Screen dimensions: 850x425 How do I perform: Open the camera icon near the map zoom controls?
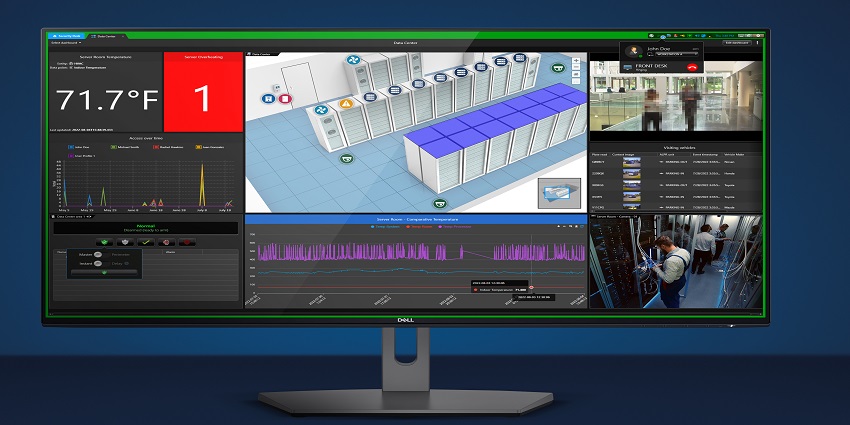(558, 68)
